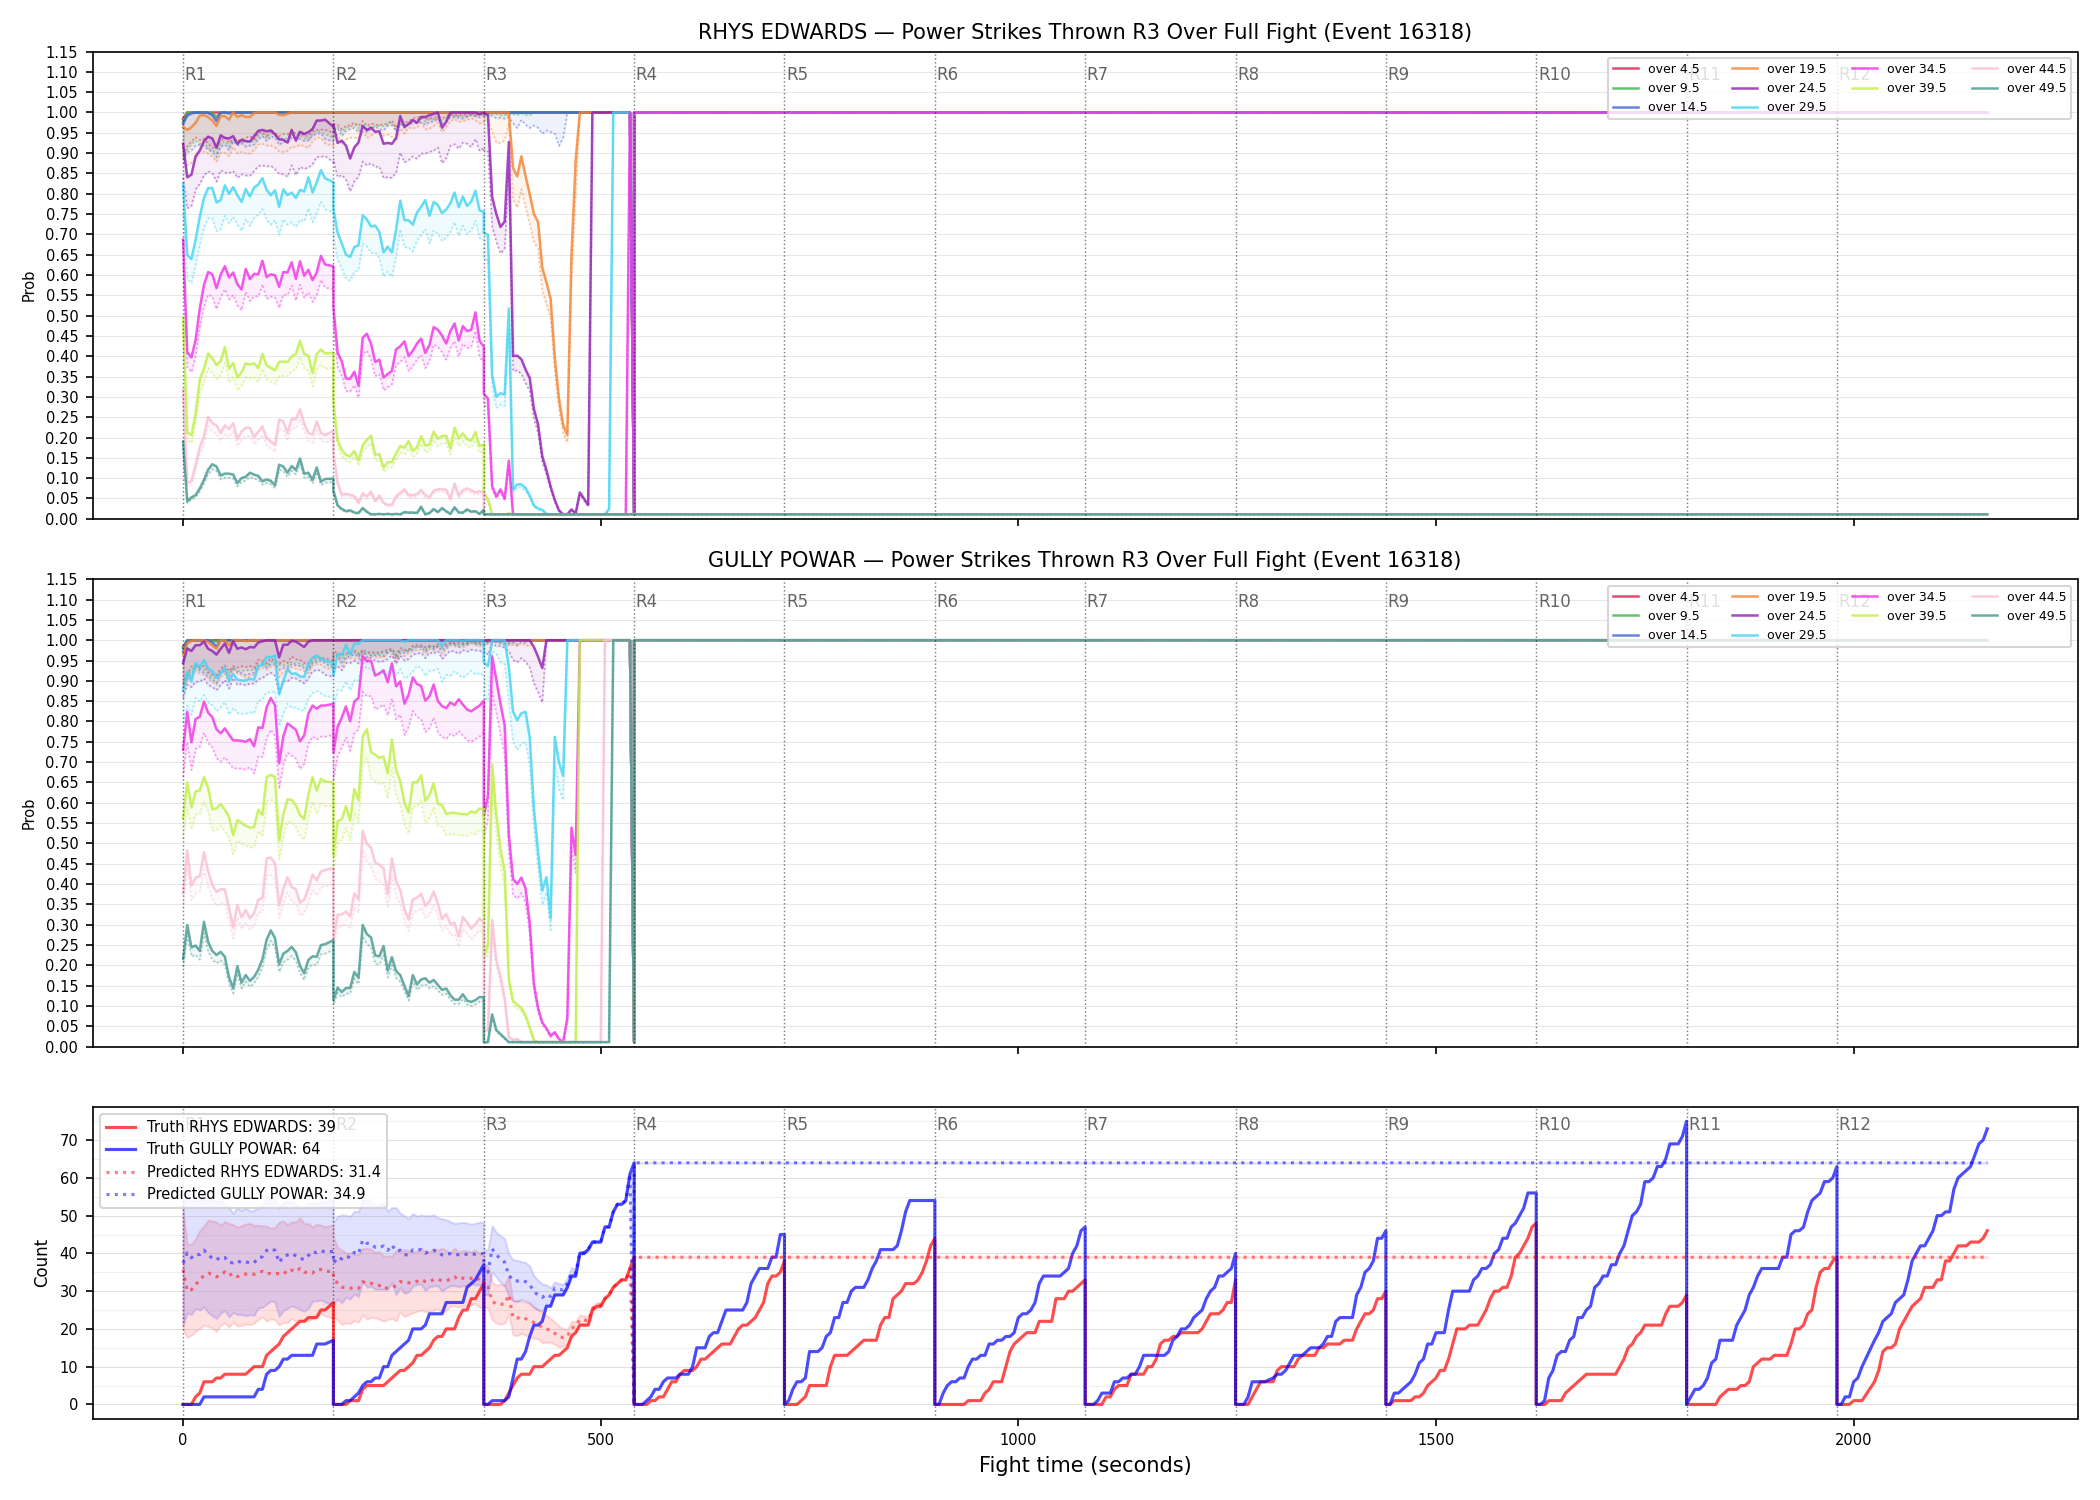This screenshot has height=1500, width=2100.
Task: Click the R2 round marker in top chart
Action: coord(346,74)
